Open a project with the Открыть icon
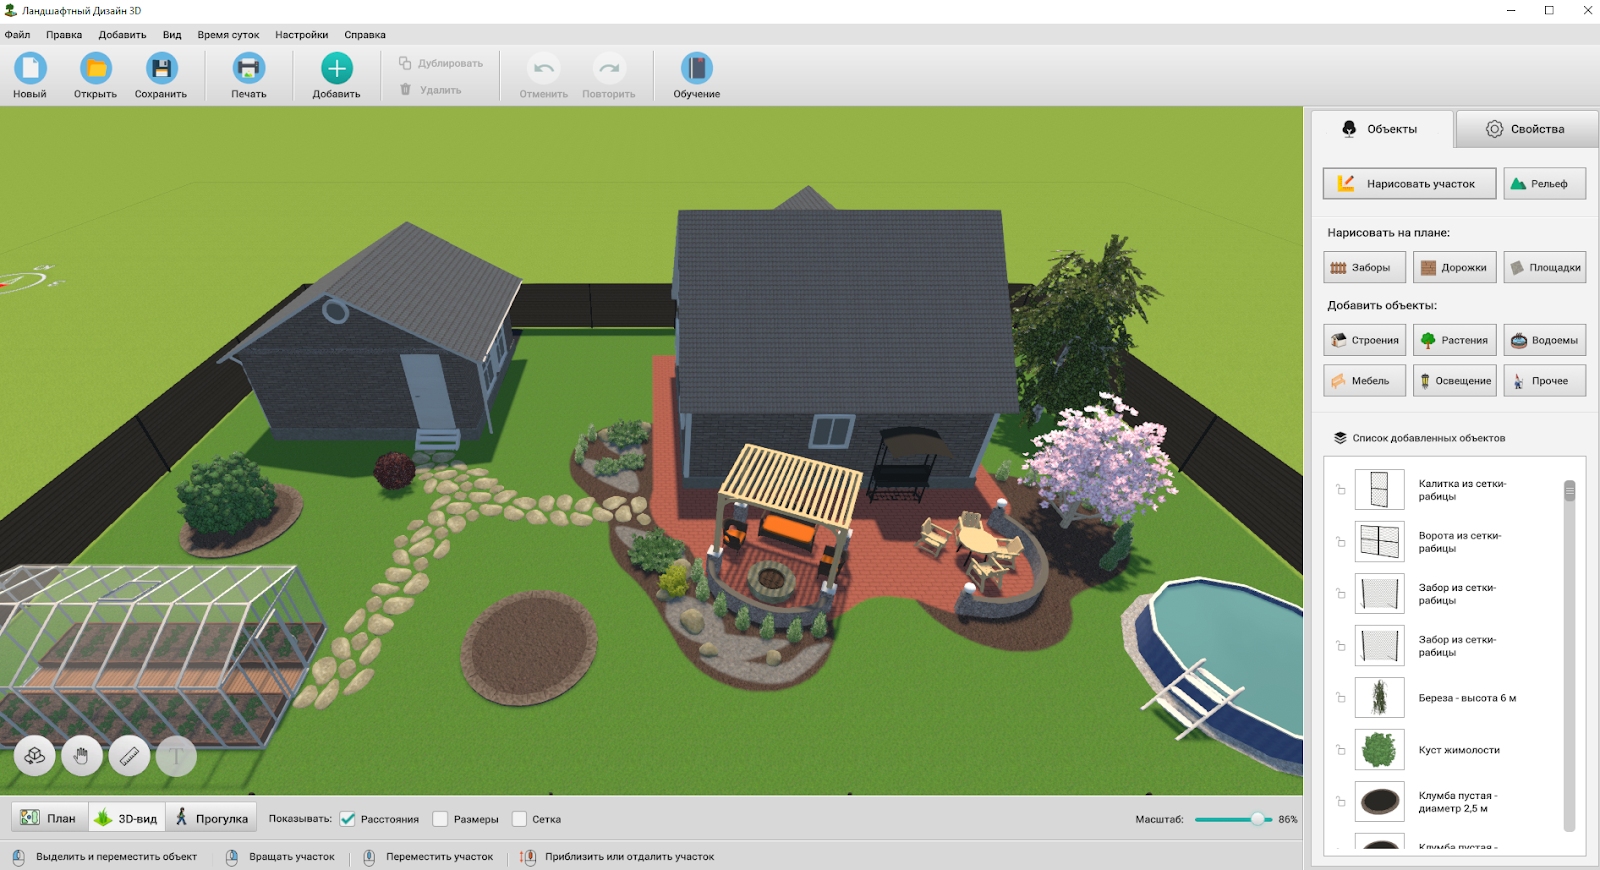 [x=96, y=69]
